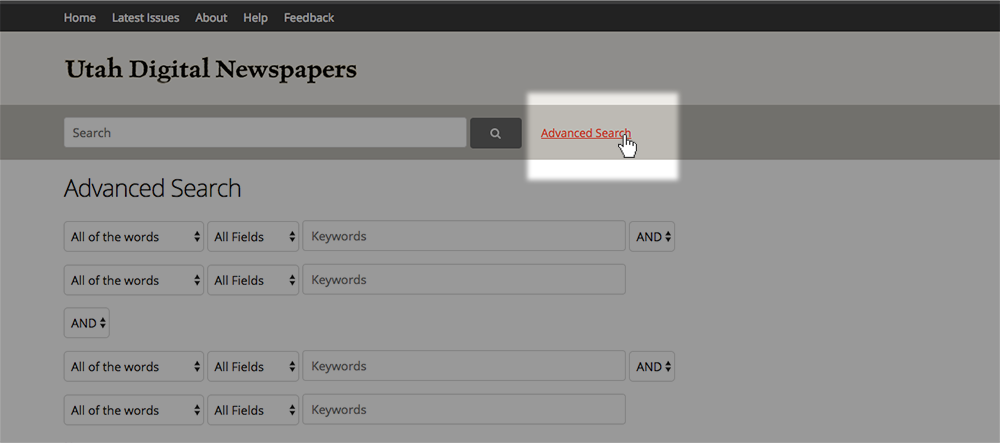
Task: Open the Help page
Action: pyautogui.click(x=255, y=18)
